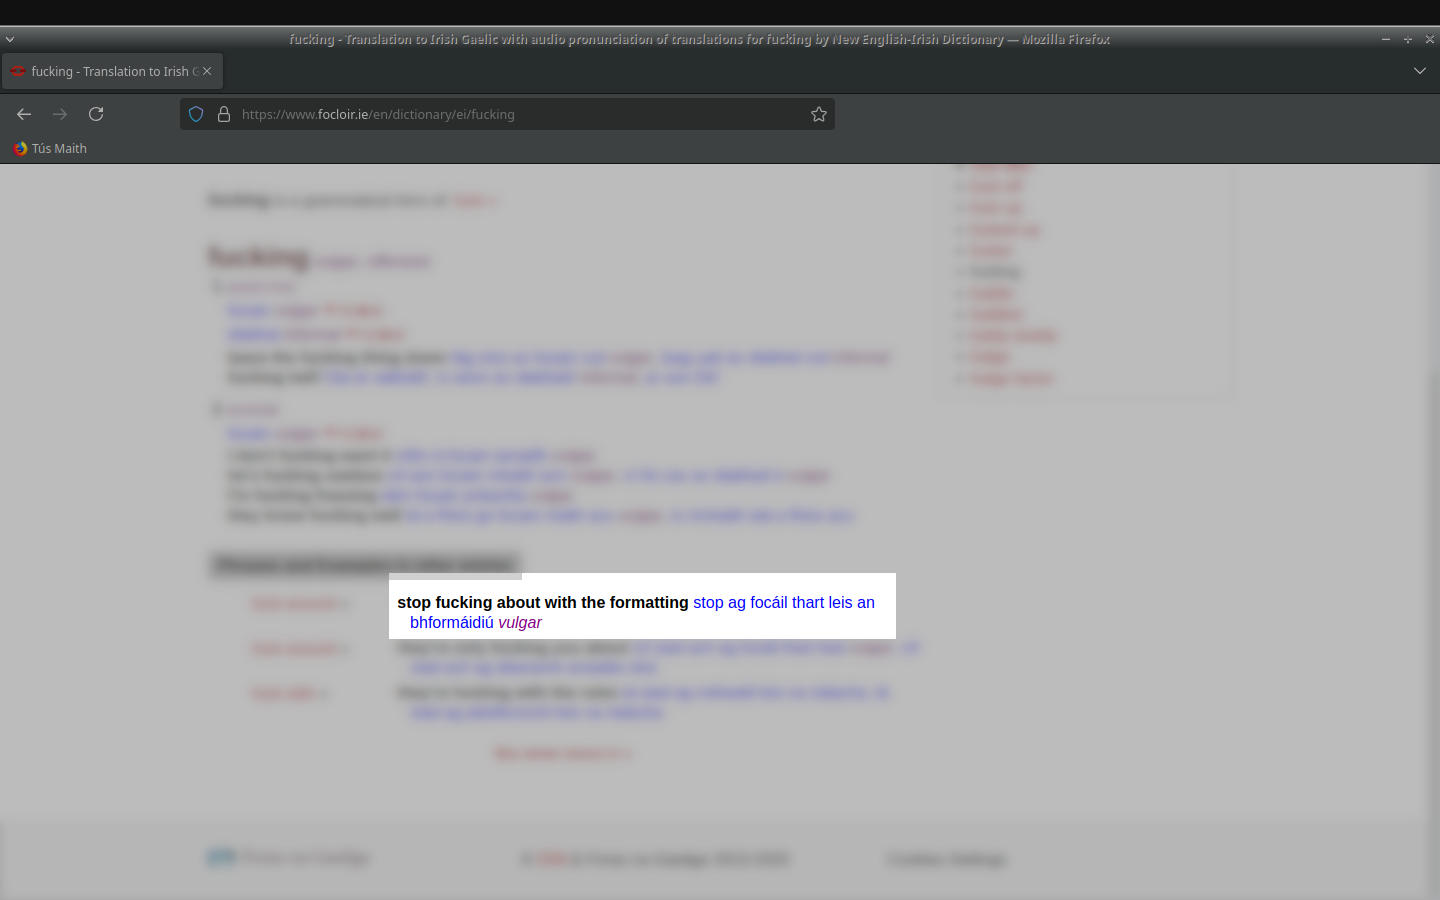Click the Mozilla Firefox window title bar
1440x900 pixels.
[700, 39]
